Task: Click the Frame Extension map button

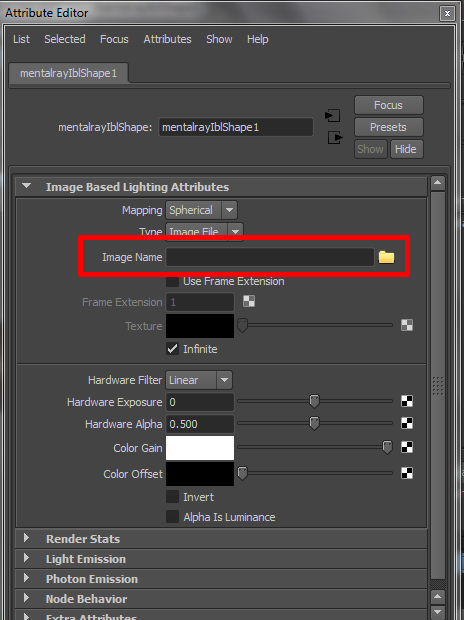Action: point(249,301)
